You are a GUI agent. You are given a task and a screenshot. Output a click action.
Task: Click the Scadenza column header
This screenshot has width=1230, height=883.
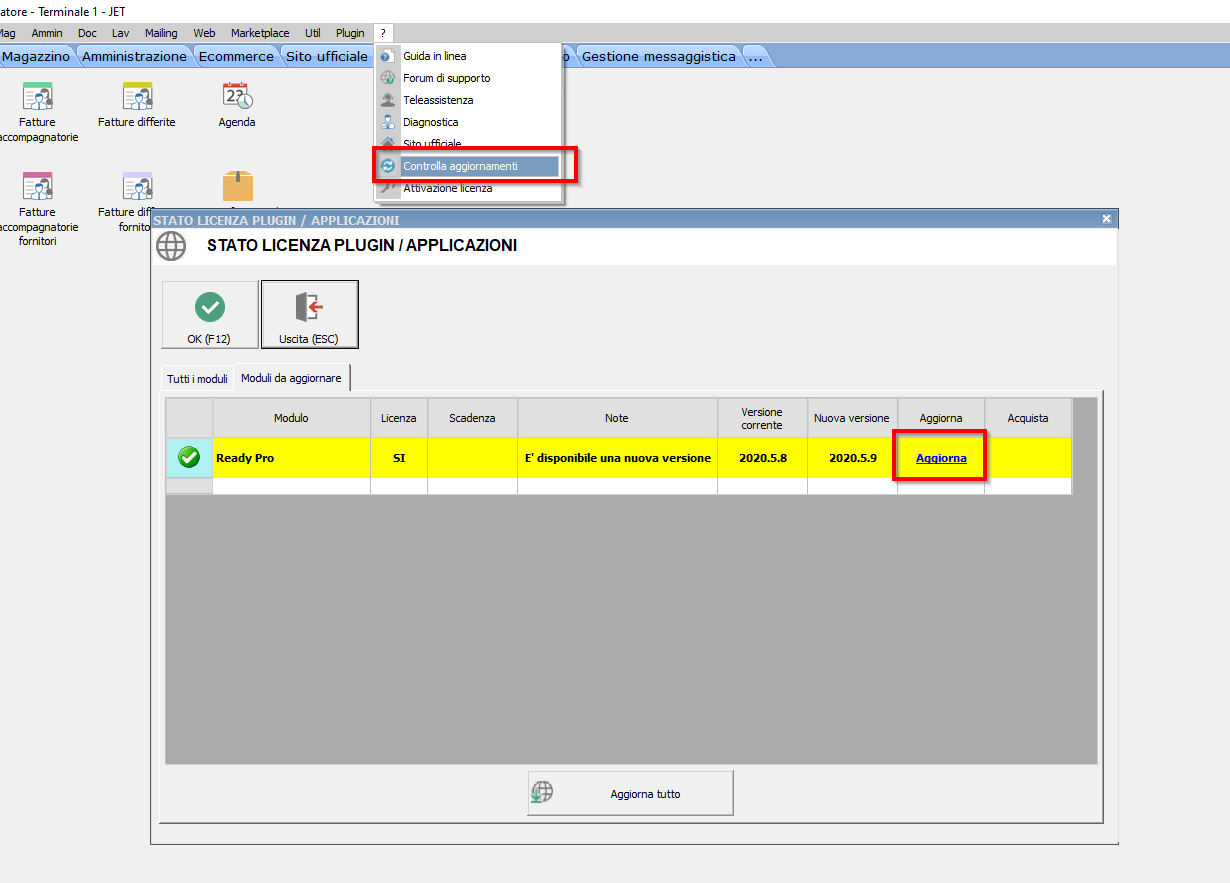pos(472,418)
